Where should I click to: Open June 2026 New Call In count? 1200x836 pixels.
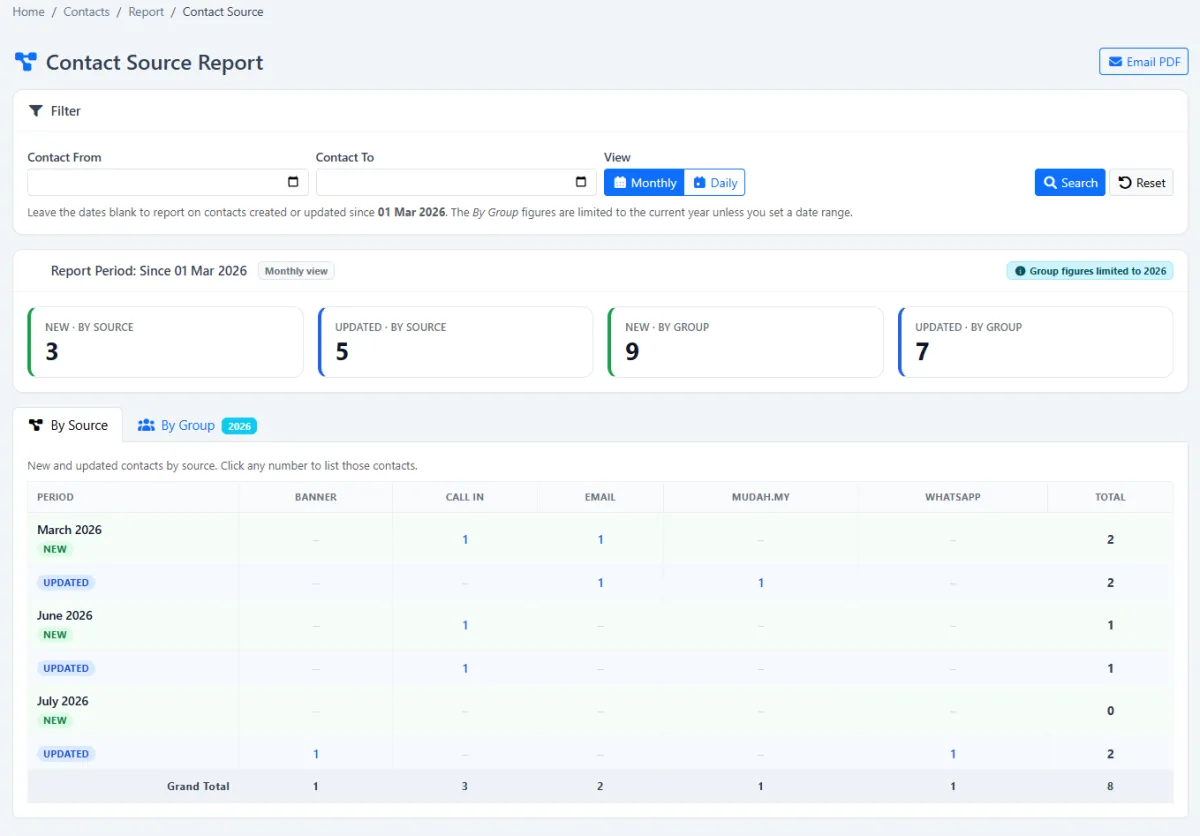click(465, 625)
